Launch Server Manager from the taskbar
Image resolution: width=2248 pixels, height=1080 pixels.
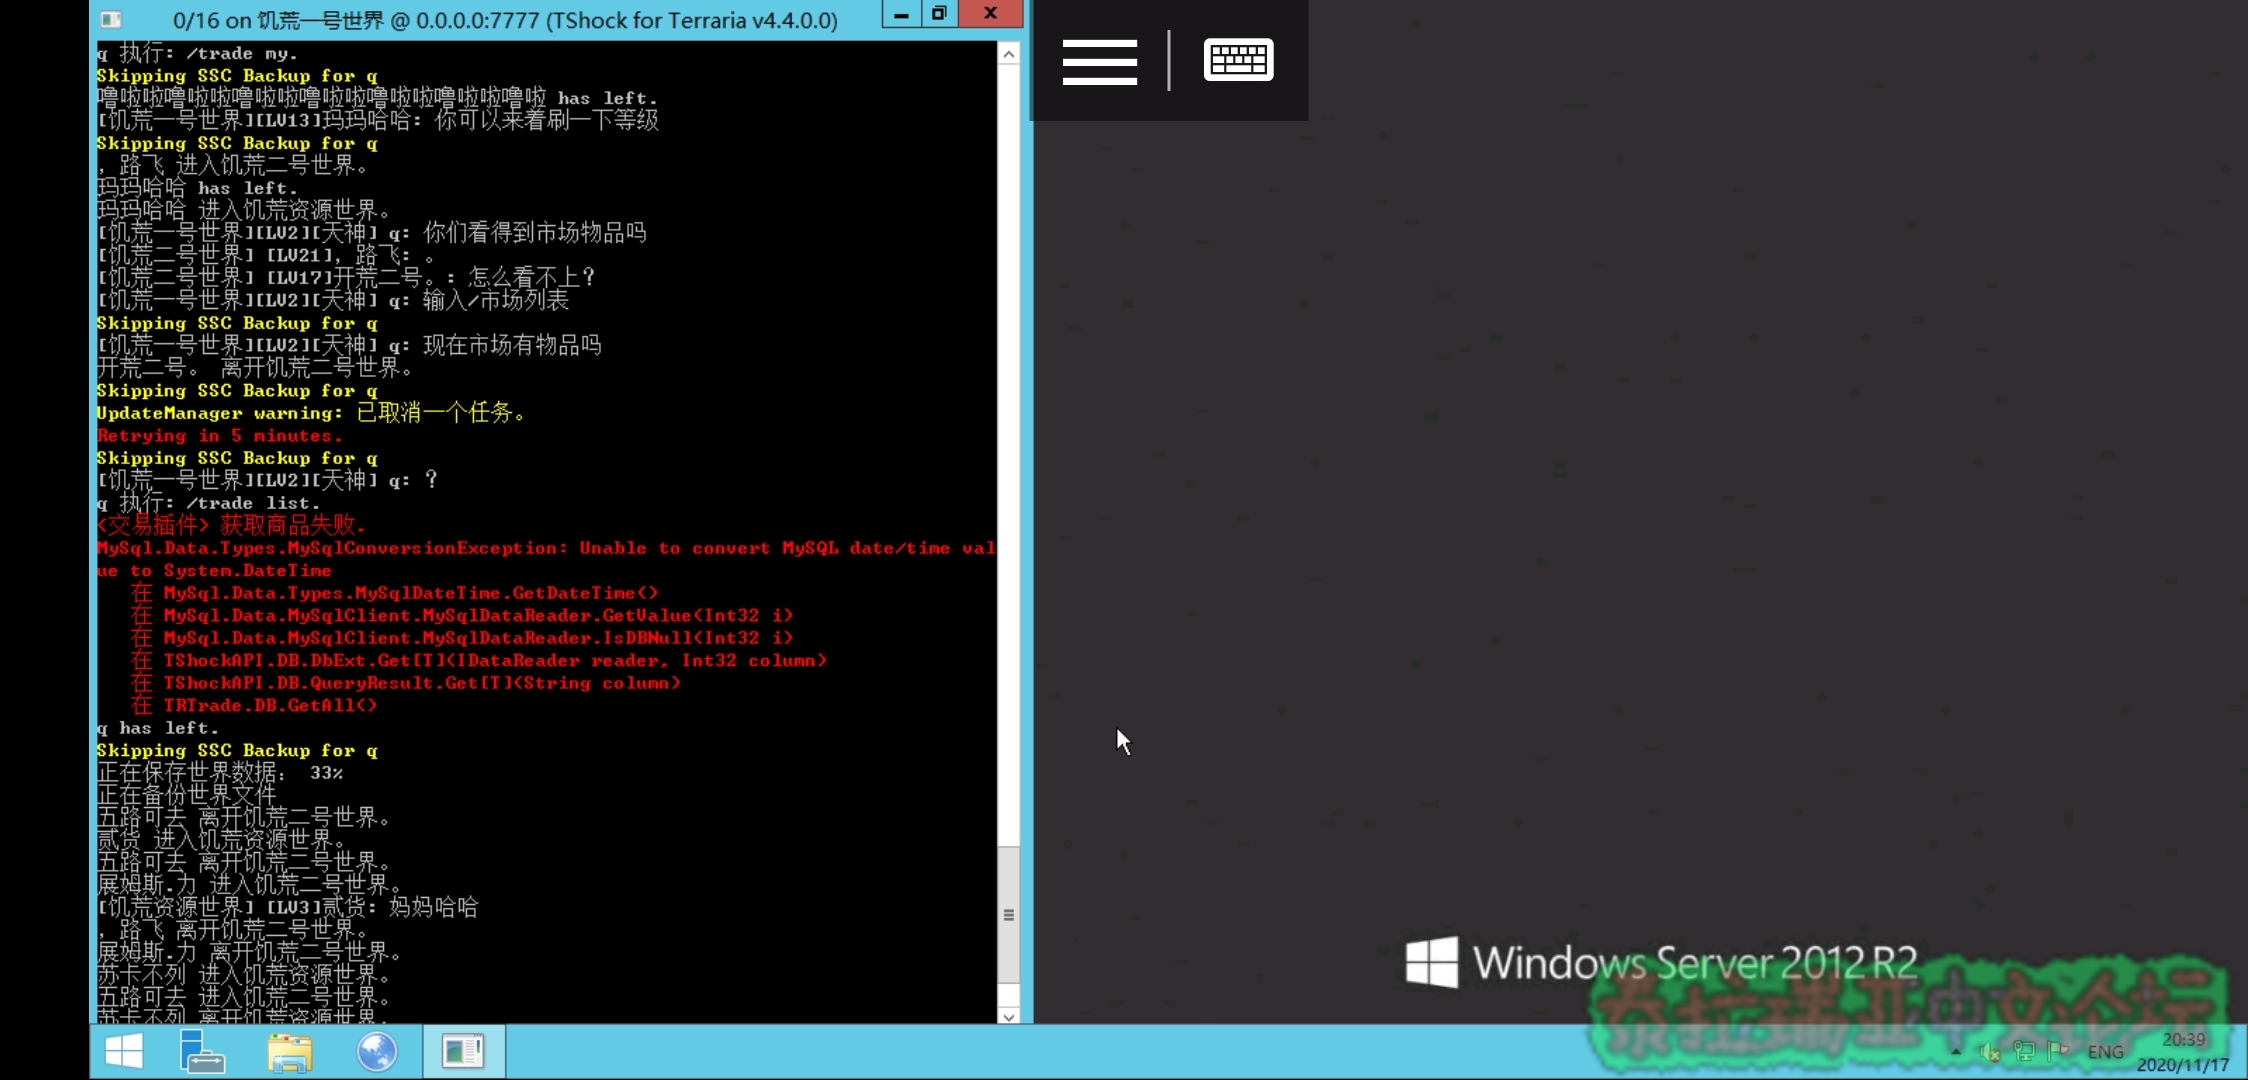point(202,1052)
